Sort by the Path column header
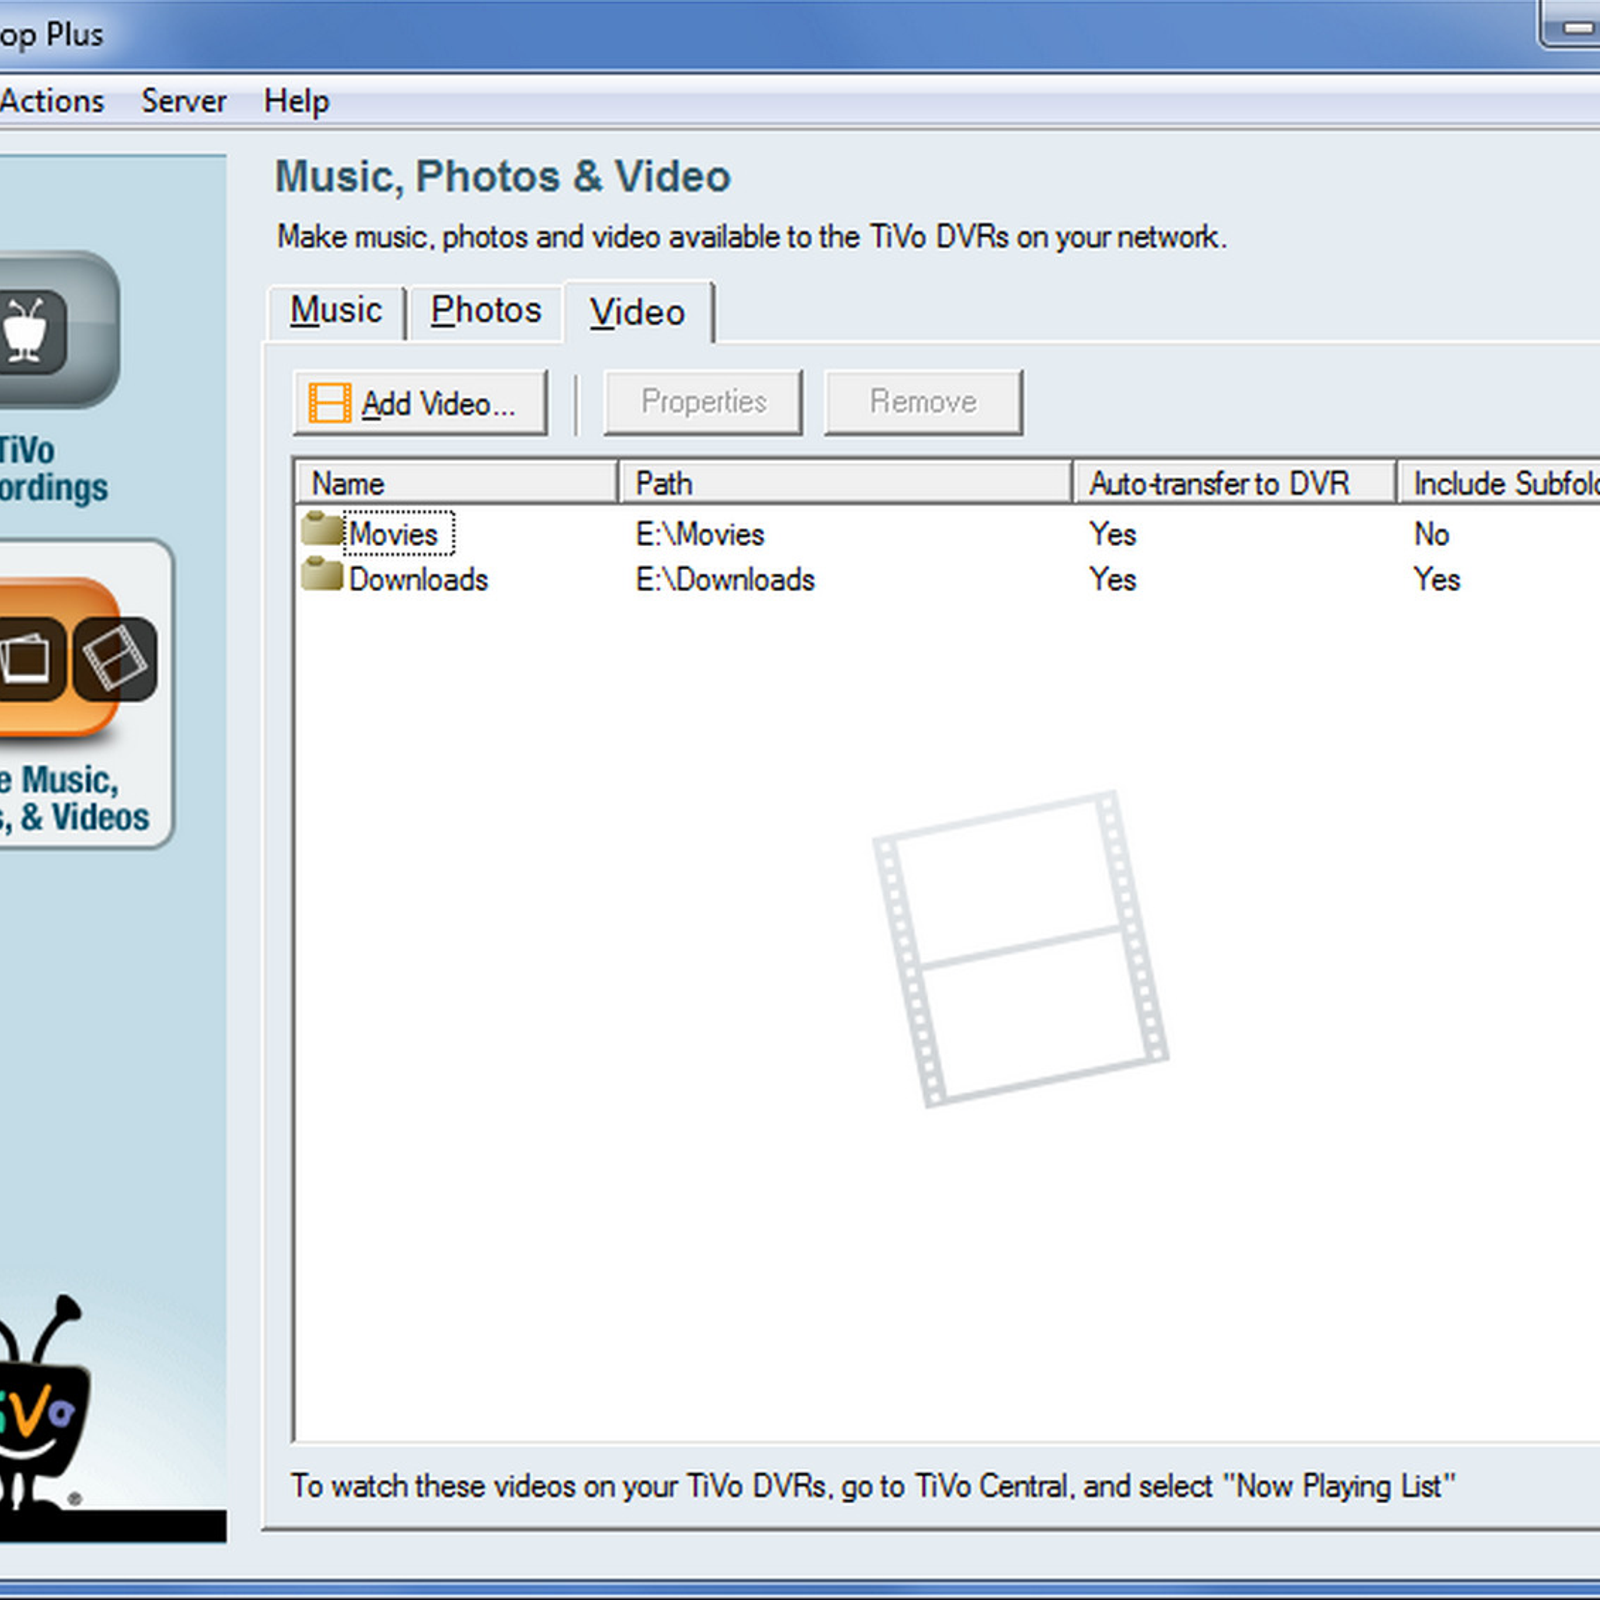The image size is (1600, 1600). click(846, 483)
